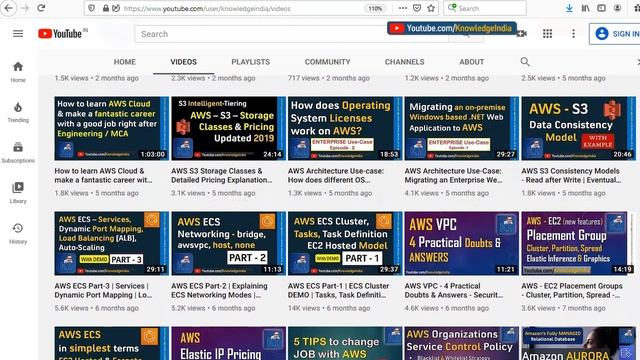Open the AWS ECS Networking PART-2 thumbnail
This screenshot has height=360, width=640.
pos(228,243)
